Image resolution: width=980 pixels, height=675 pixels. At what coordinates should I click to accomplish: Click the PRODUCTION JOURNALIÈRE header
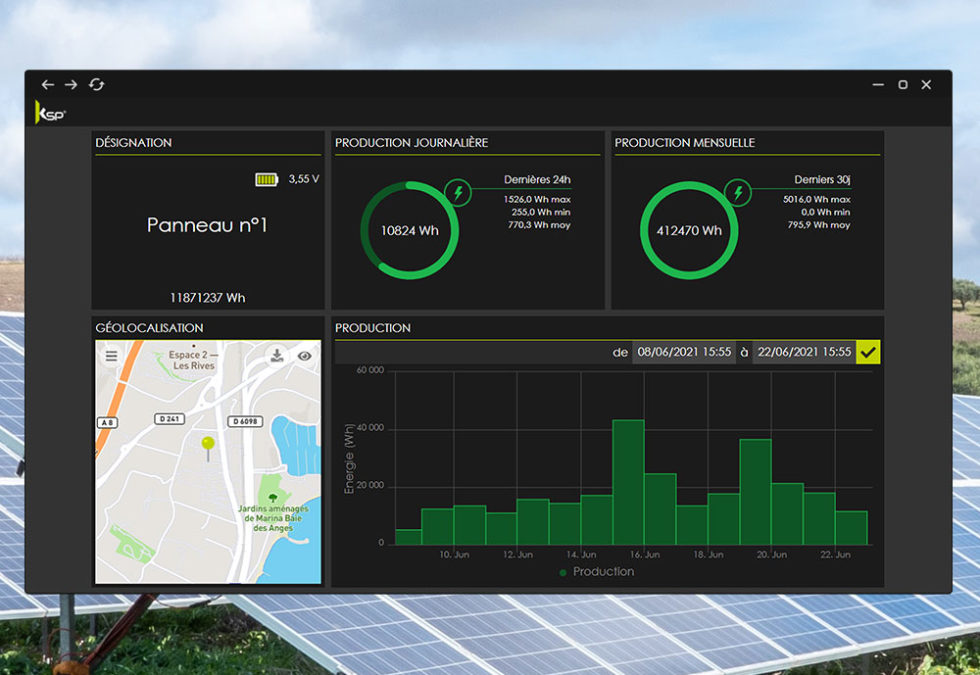click(x=411, y=143)
